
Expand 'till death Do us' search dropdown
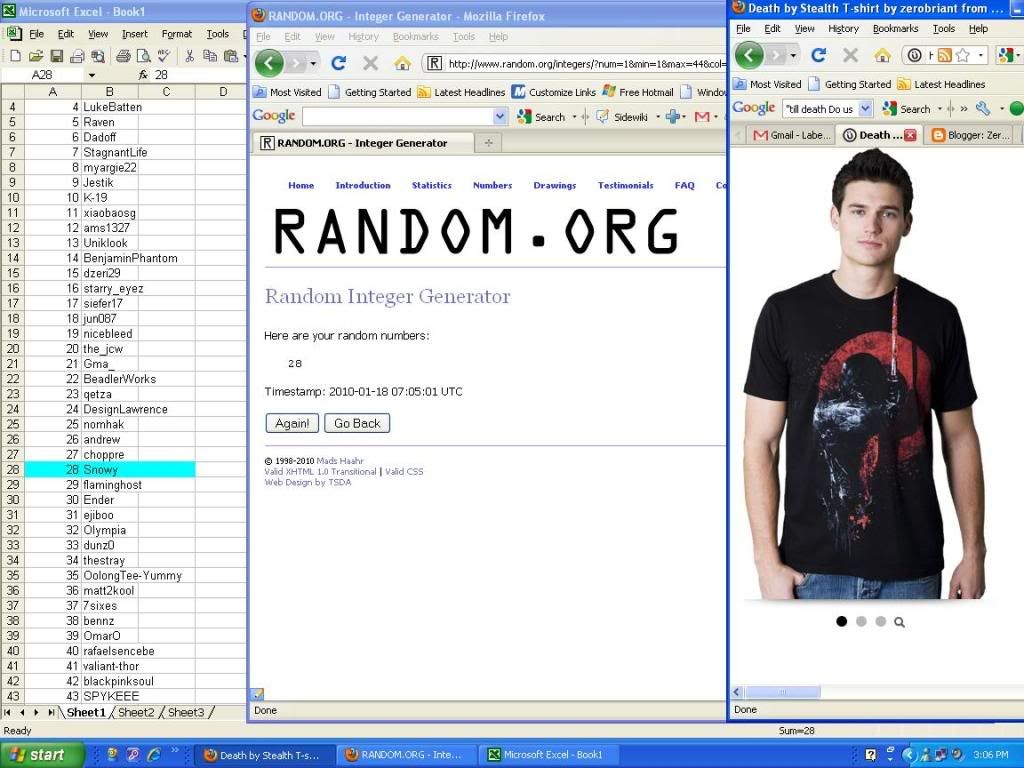(x=865, y=108)
